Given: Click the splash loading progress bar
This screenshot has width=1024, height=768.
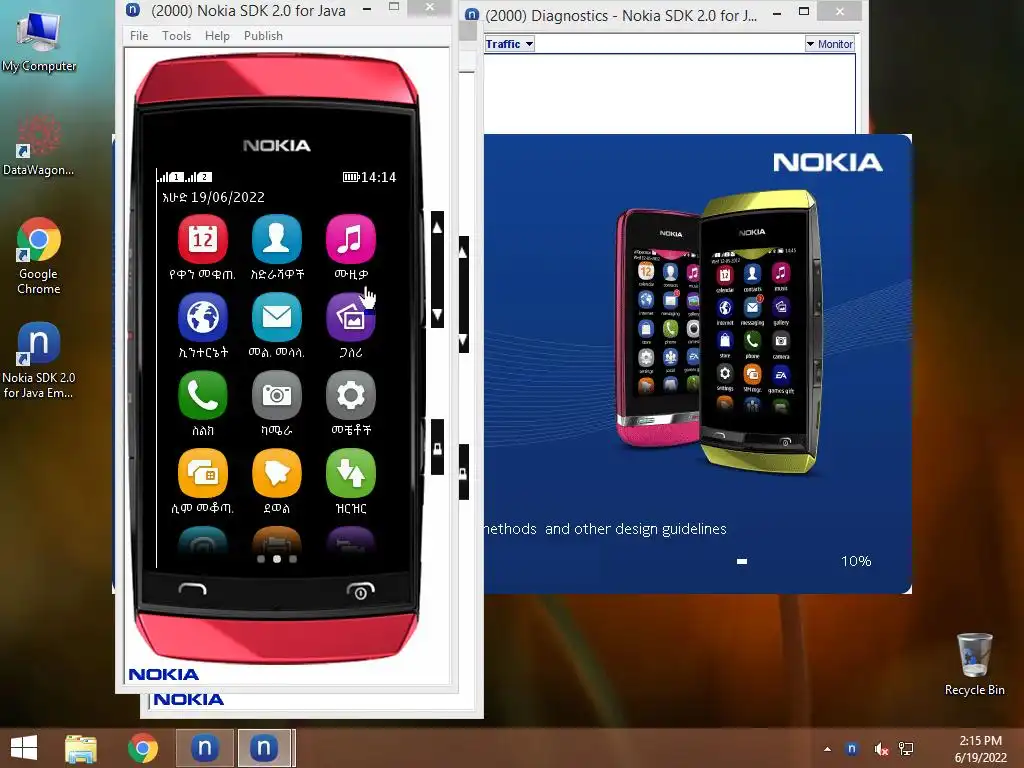Looking at the screenshot, I should click(x=742, y=561).
